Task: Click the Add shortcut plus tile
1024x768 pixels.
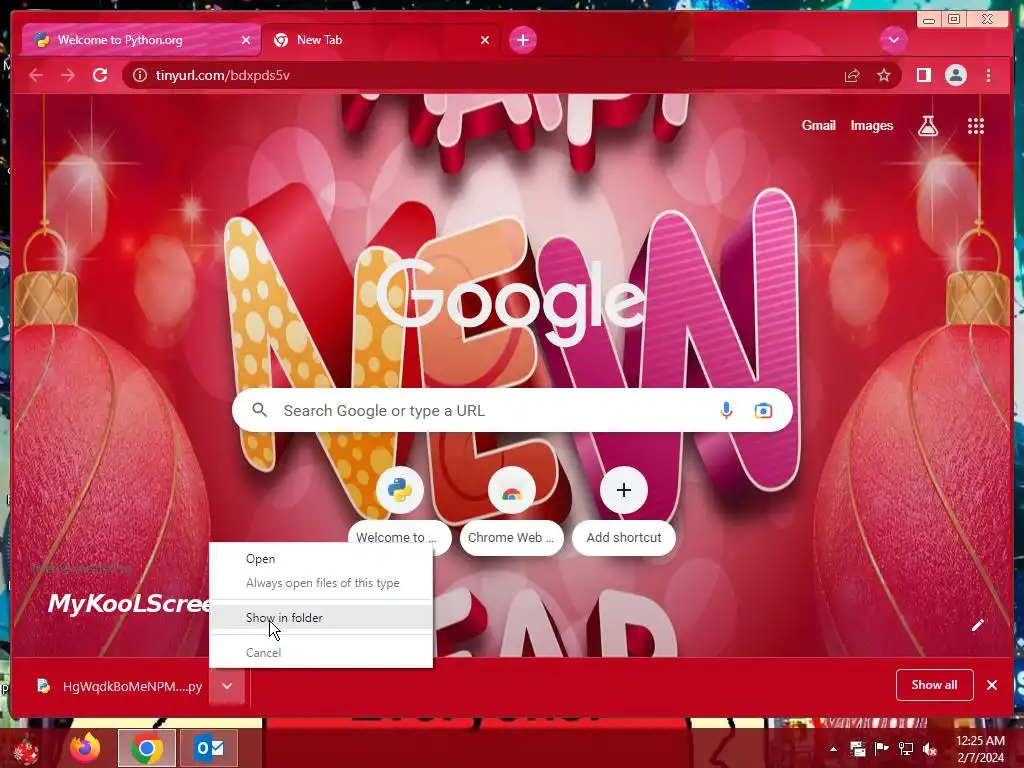Action: [624, 490]
